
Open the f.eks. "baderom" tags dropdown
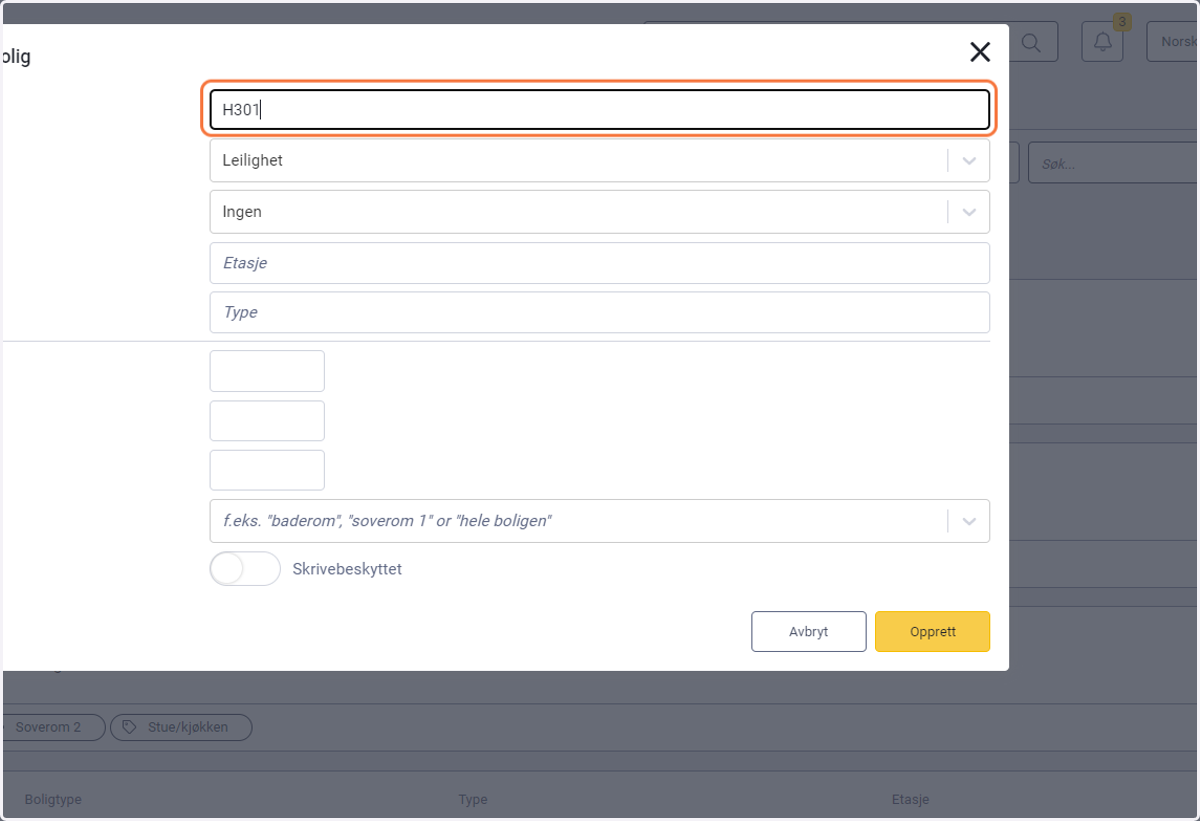point(599,521)
